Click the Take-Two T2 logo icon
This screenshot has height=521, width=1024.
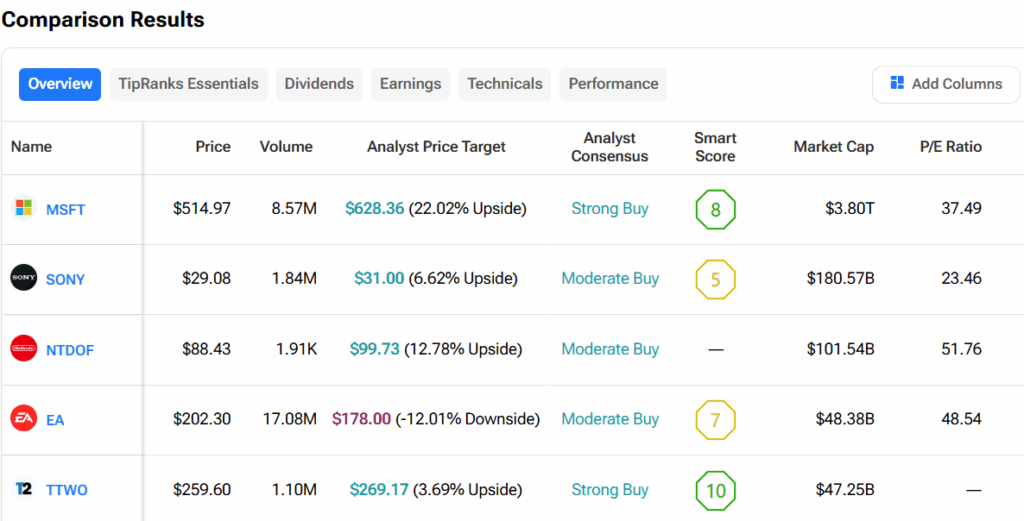pos(24,488)
